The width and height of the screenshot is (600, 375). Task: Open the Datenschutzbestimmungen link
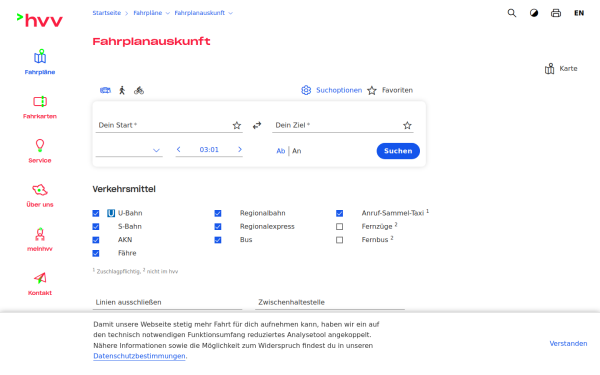click(139, 356)
